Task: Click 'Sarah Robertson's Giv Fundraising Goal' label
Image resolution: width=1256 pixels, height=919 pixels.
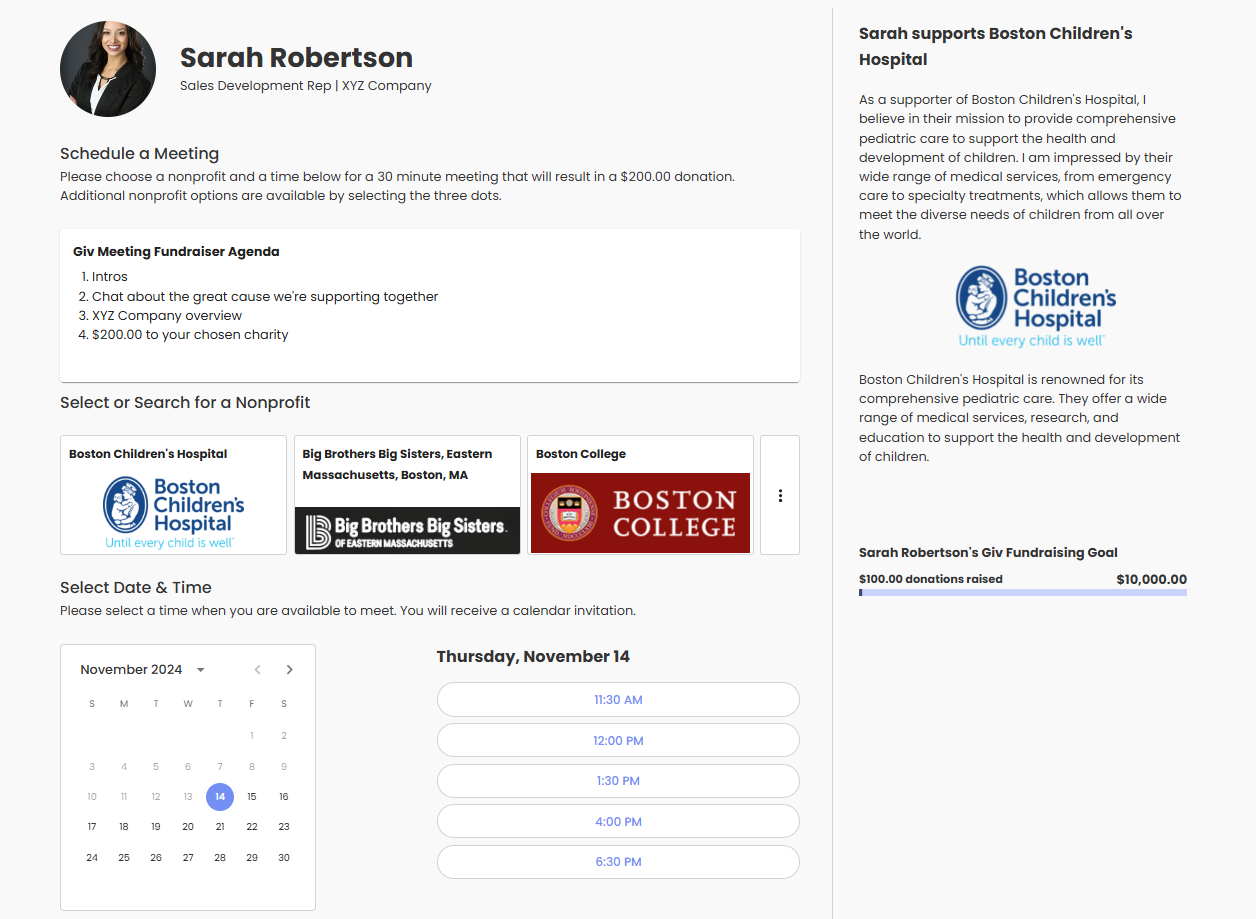Action: pos(988,553)
